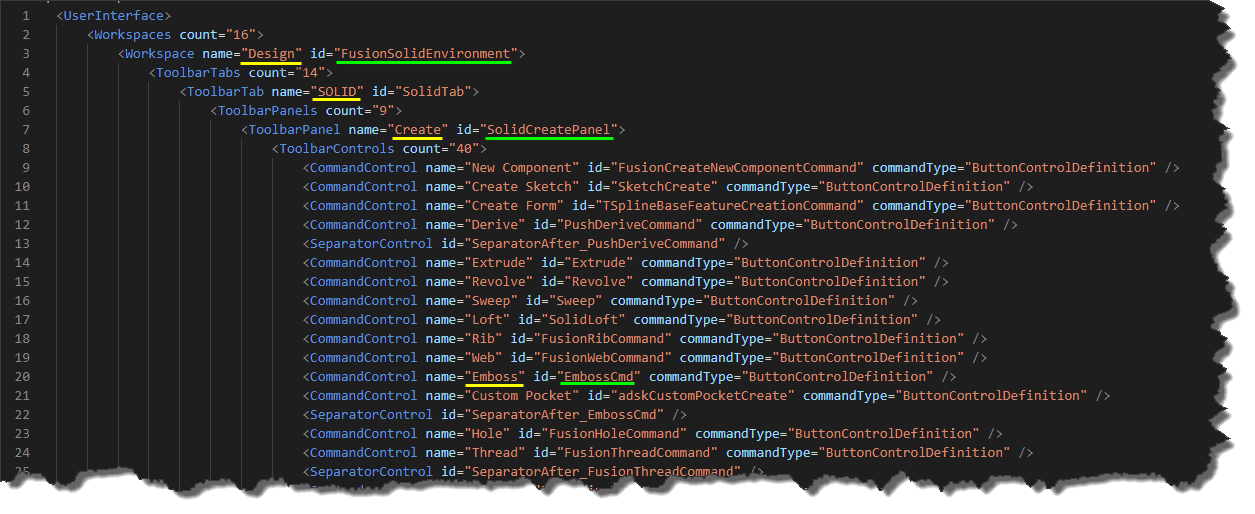Click line number 22 in gutter
Screen dimensions: 1255x514
[x=24, y=414]
